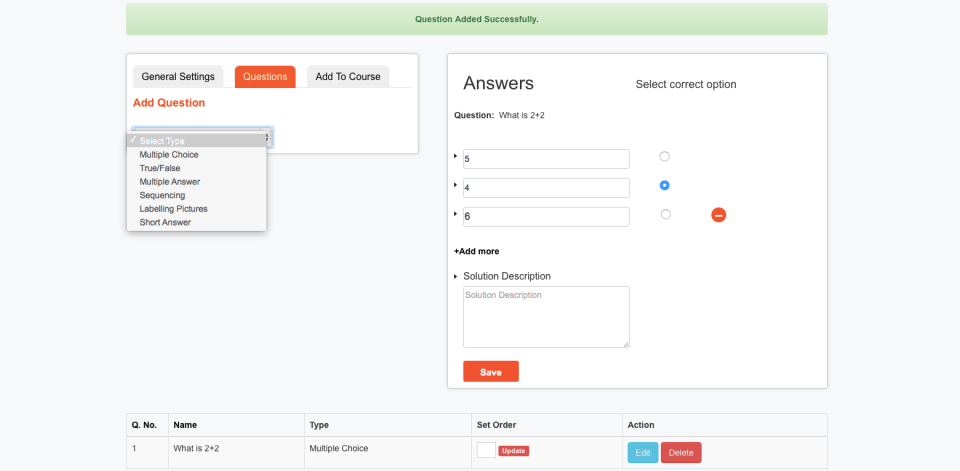Select Labelling Pictures question type
Image resolution: width=960 pixels, height=471 pixels.
pyautogui.click(x=173, y=209)
